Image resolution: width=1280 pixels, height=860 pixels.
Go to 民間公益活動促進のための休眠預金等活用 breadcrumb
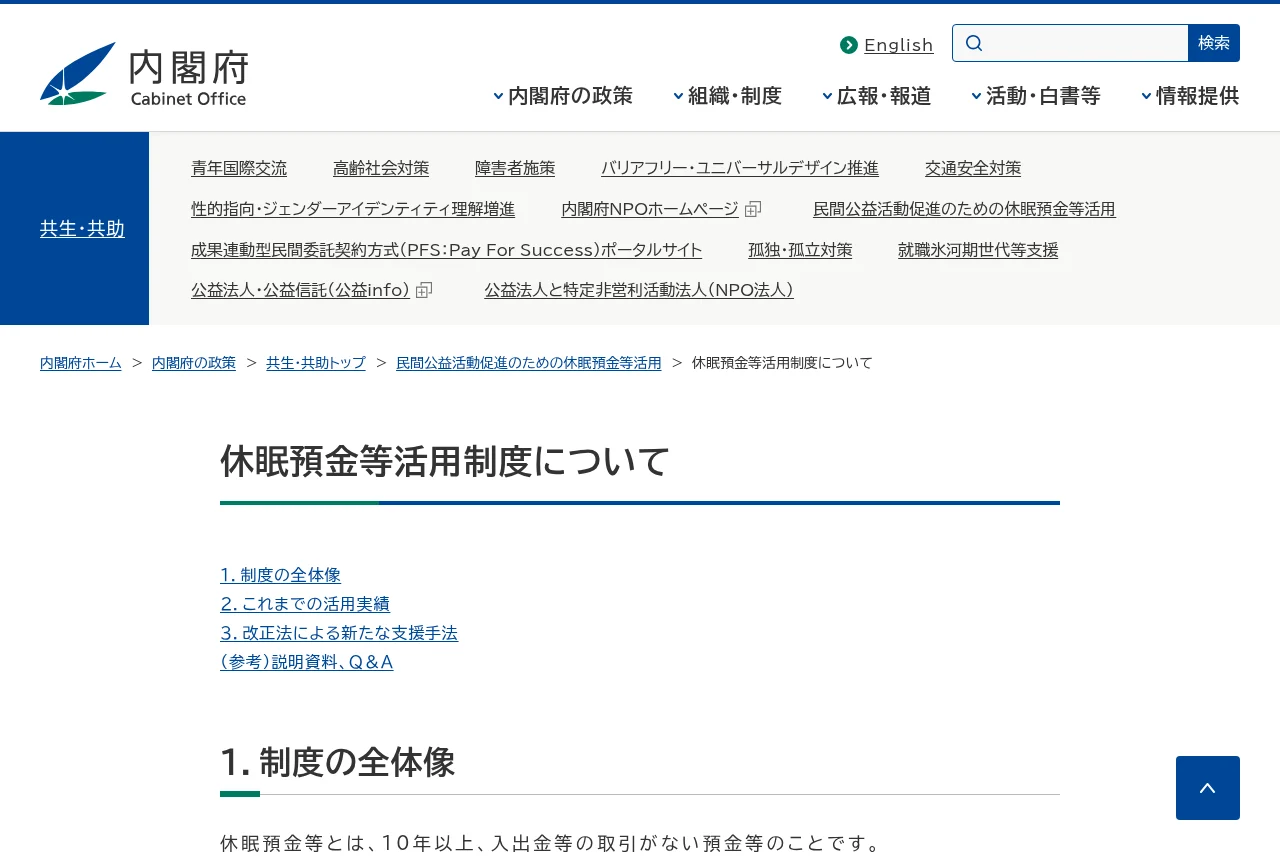click(529, 363)
